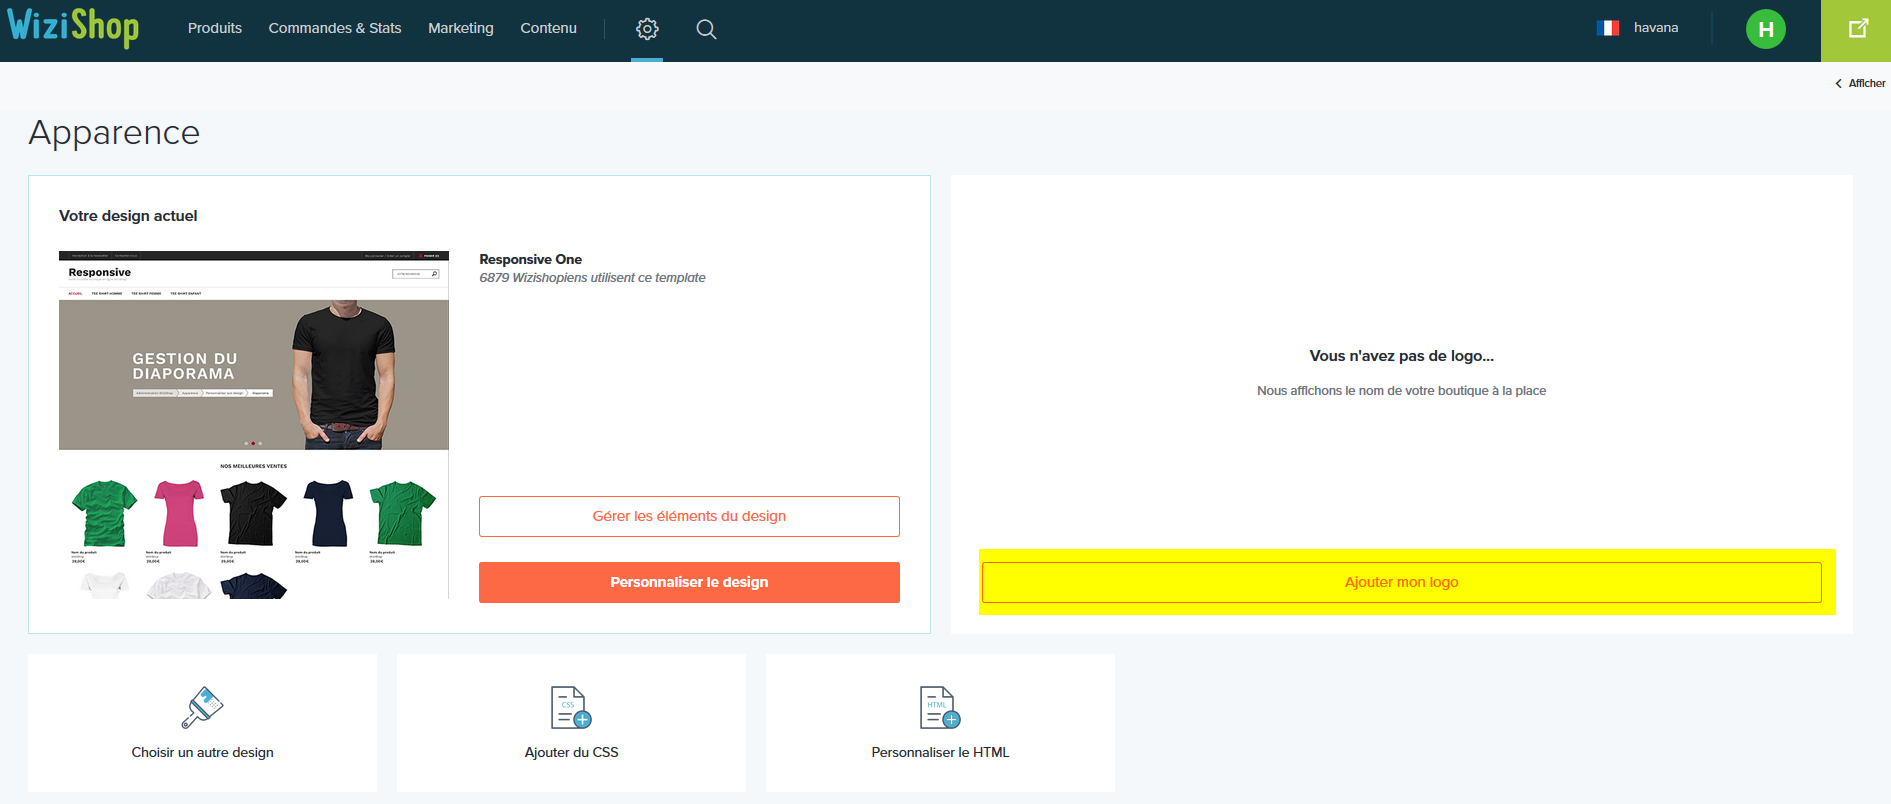The width and height of the screenshot is (1891, 804).
Task: Click the paintbrush design icon
Action: click(x=202, y=707)
